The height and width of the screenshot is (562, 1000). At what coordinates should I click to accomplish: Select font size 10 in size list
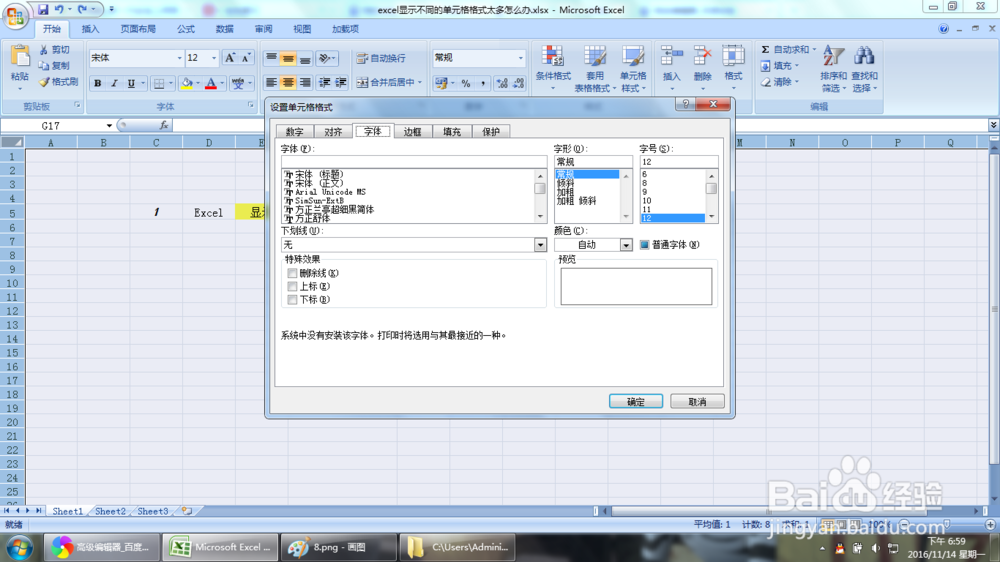tap(672, 200)
